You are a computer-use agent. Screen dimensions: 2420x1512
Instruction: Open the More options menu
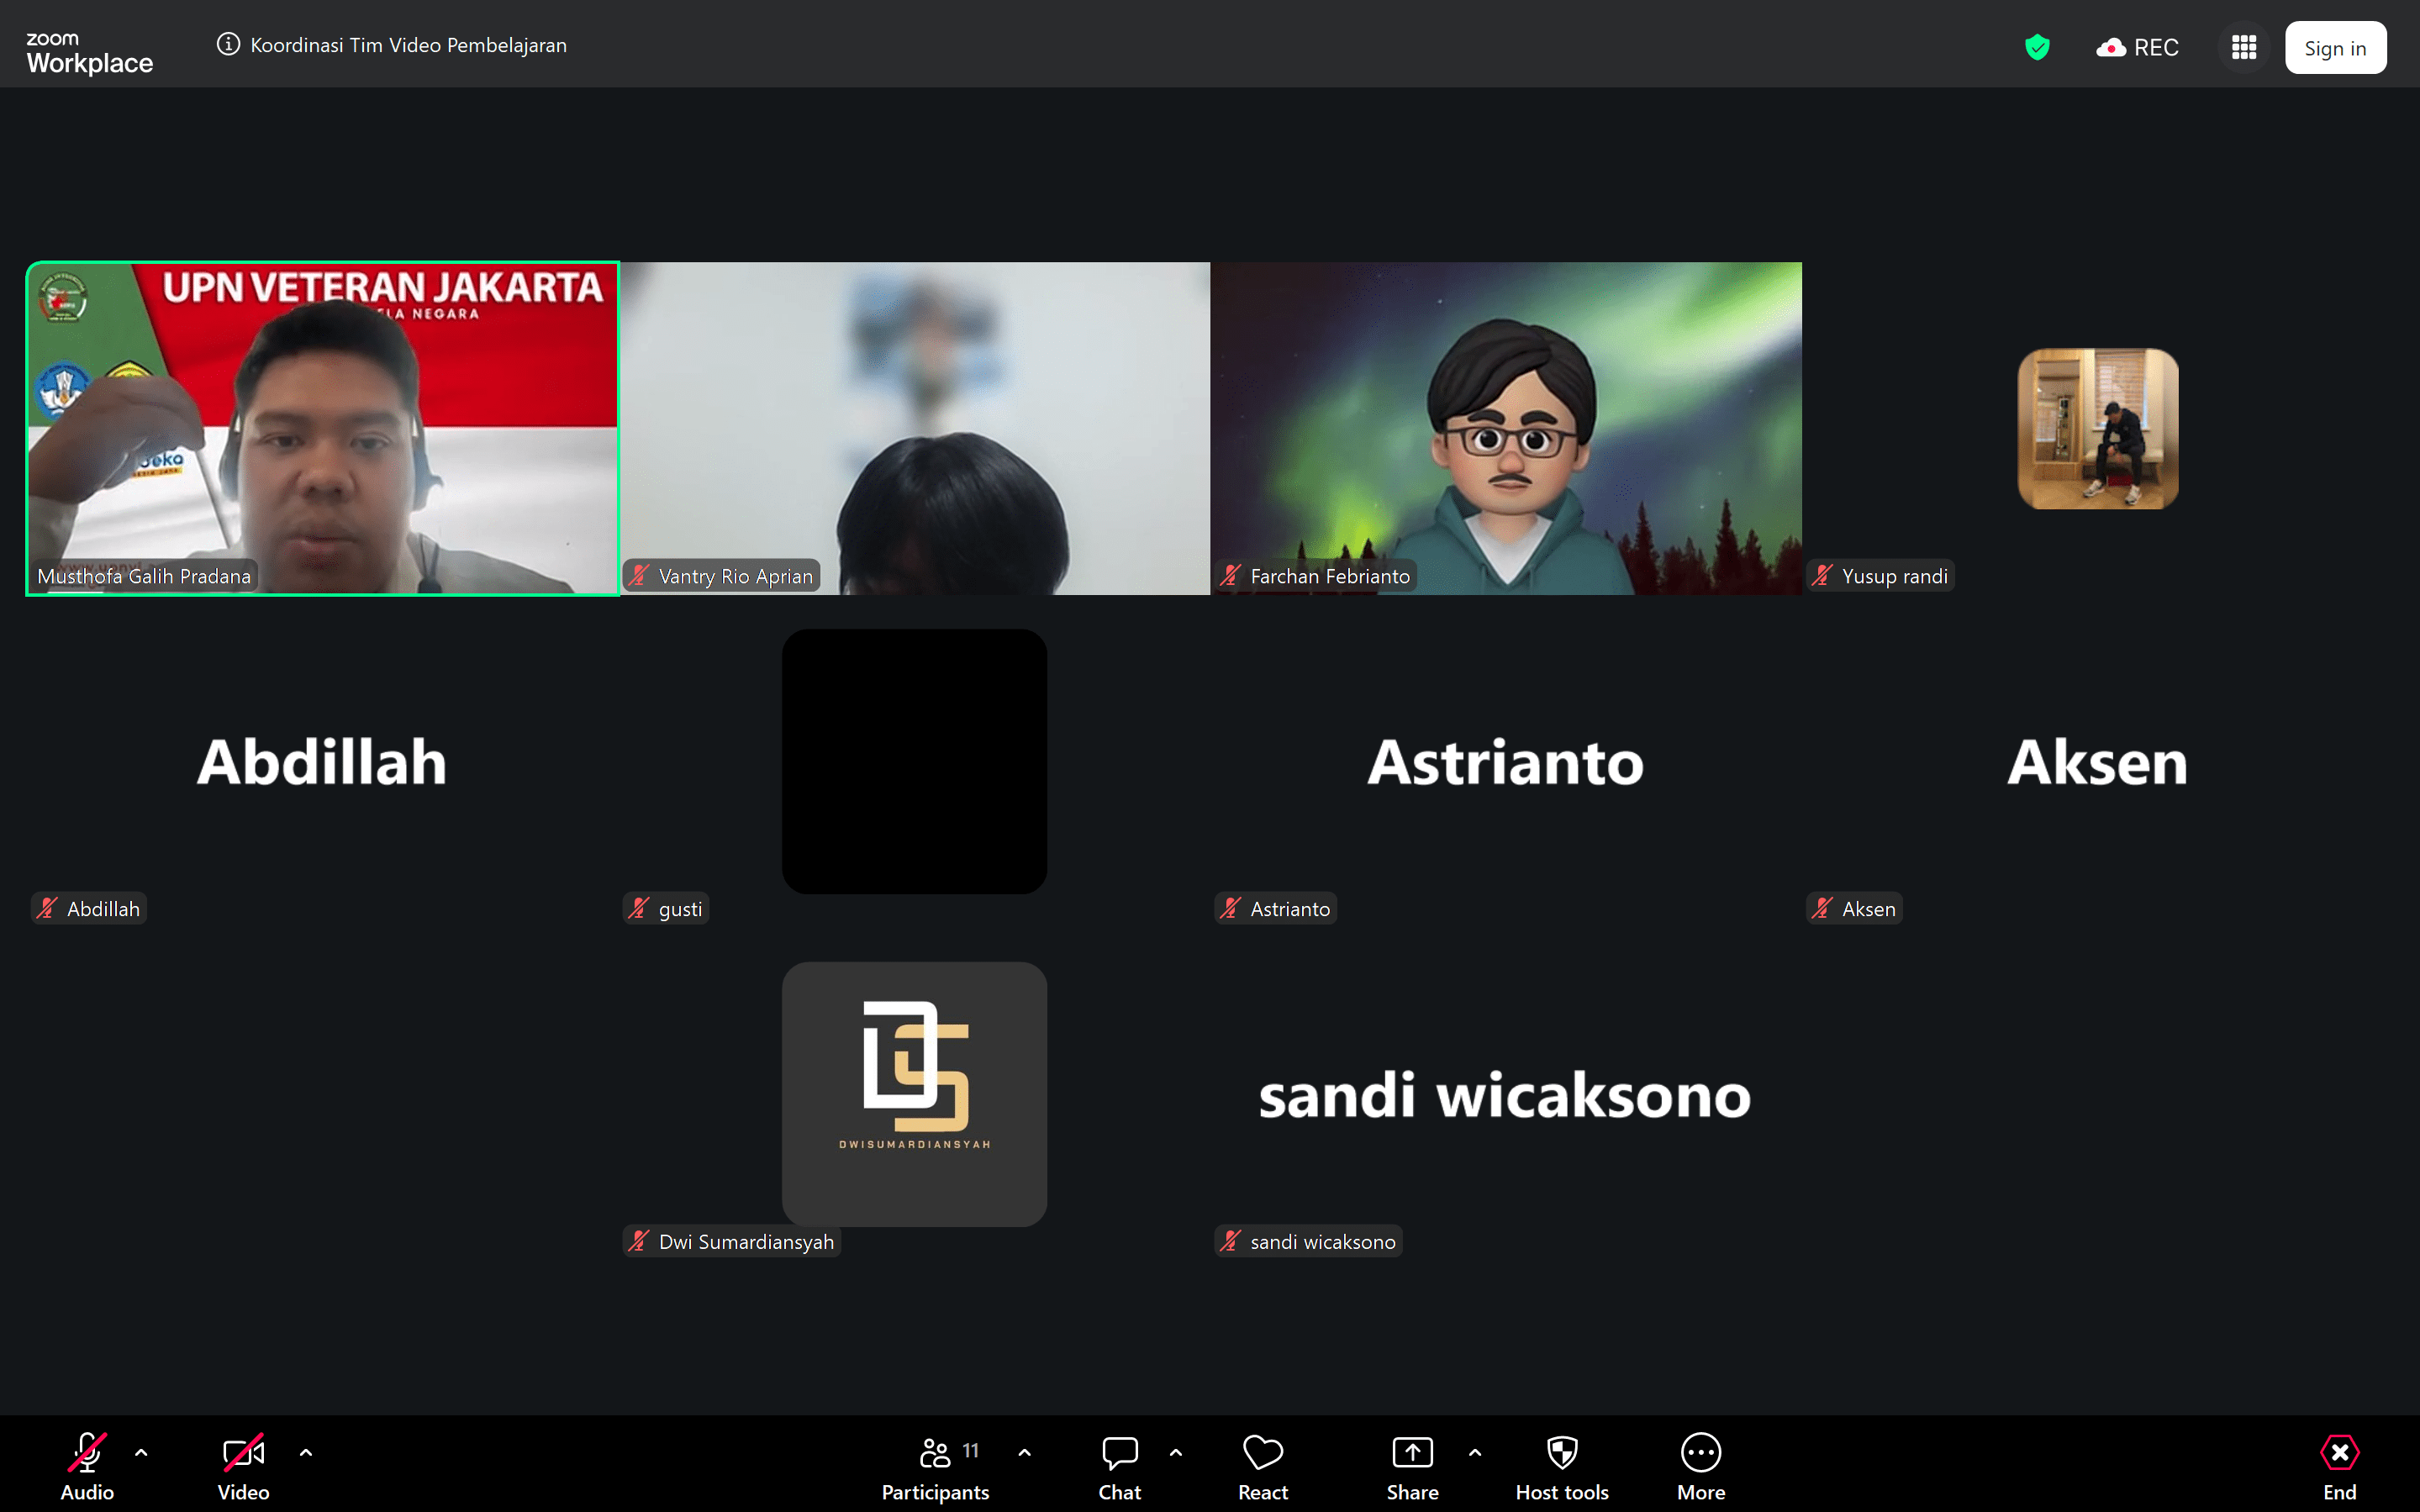(x=1700, y=1466)
